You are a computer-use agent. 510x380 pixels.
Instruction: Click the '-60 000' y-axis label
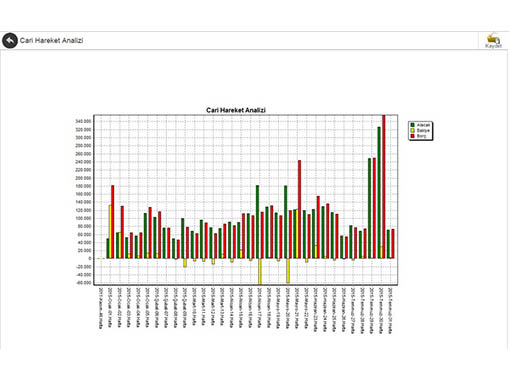coord(83,283)
